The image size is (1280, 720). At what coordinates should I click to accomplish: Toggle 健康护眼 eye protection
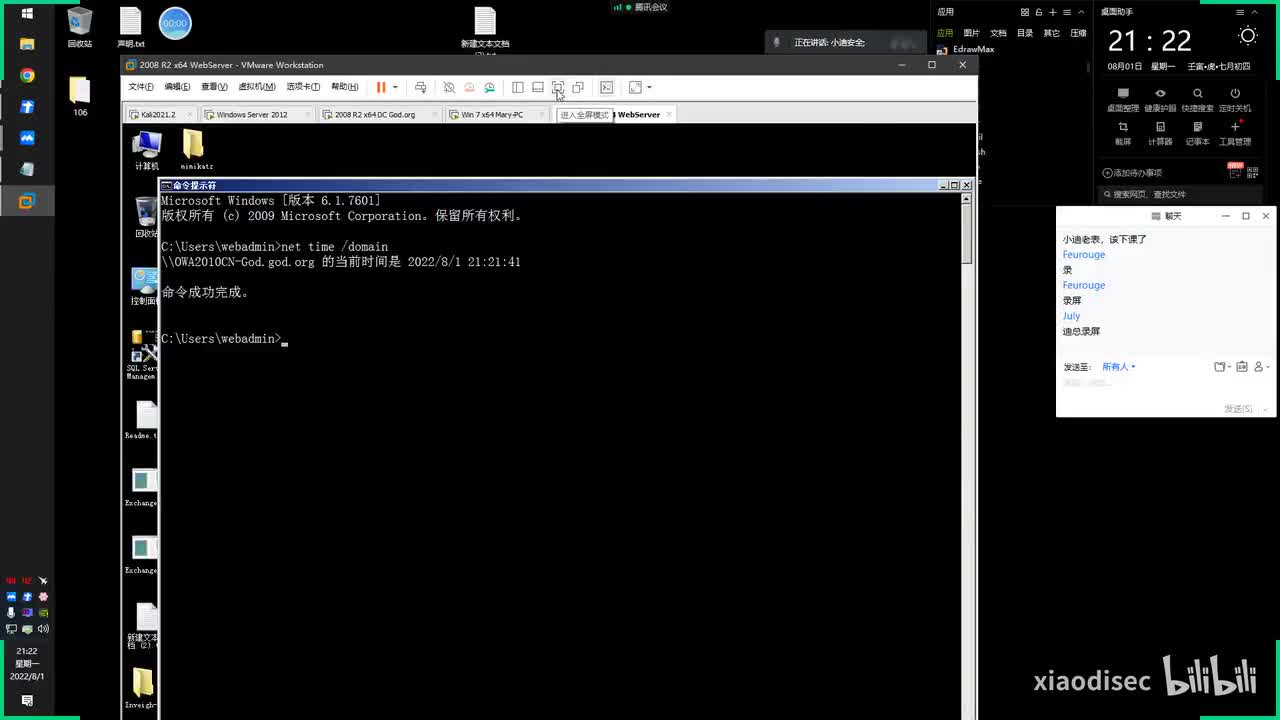[x=1160, y=100]
